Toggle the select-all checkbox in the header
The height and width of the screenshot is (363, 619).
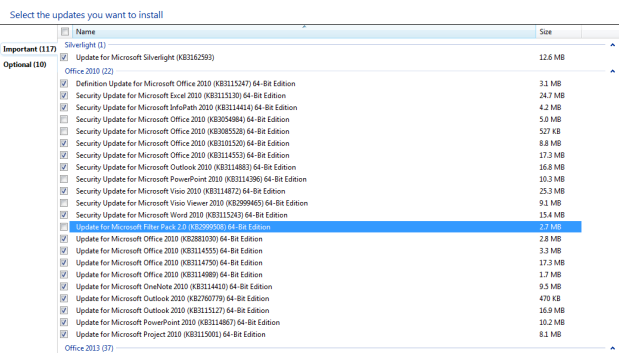[x=65, y=32]
